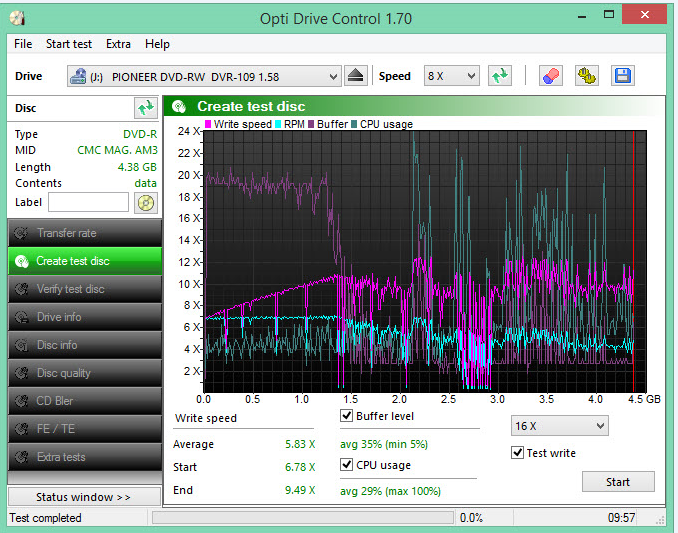Image resolution: width=678 pixels, height=533 pixels.
Task: Click the RPM legend swatch
Action: point(278,124)
